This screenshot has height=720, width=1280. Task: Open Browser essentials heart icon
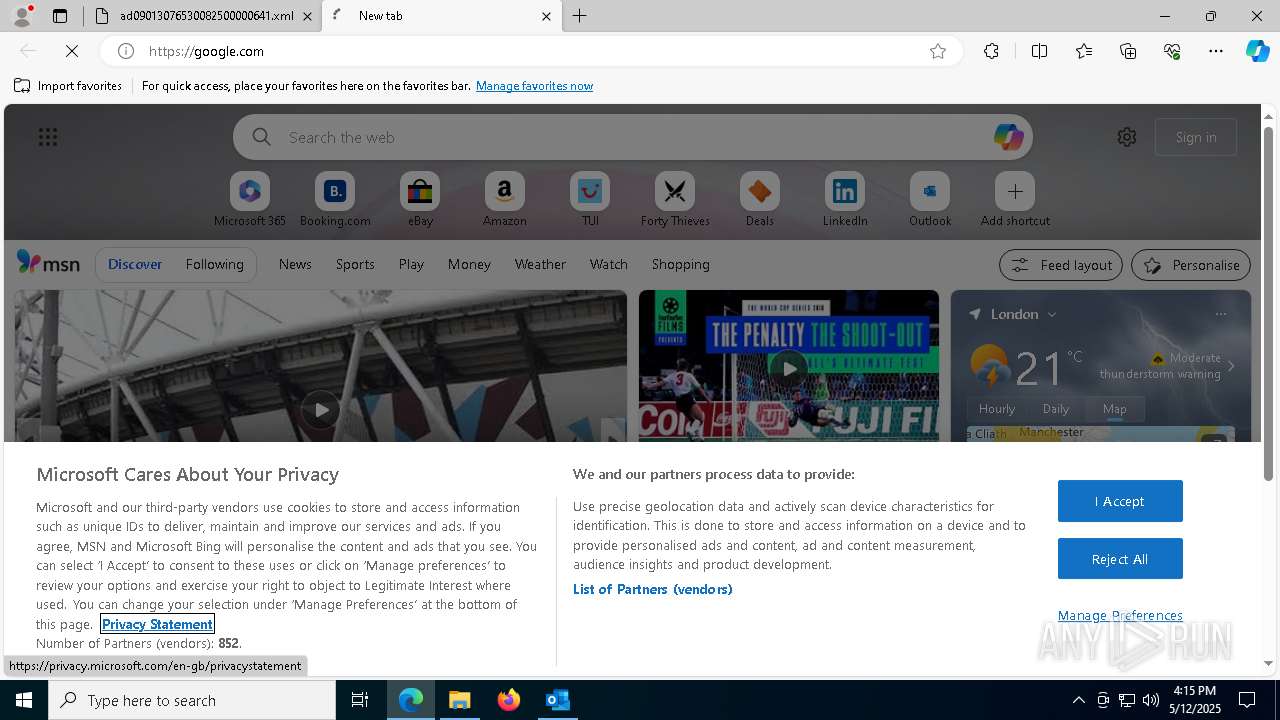pyautogui.click(x=1172, y=51)
